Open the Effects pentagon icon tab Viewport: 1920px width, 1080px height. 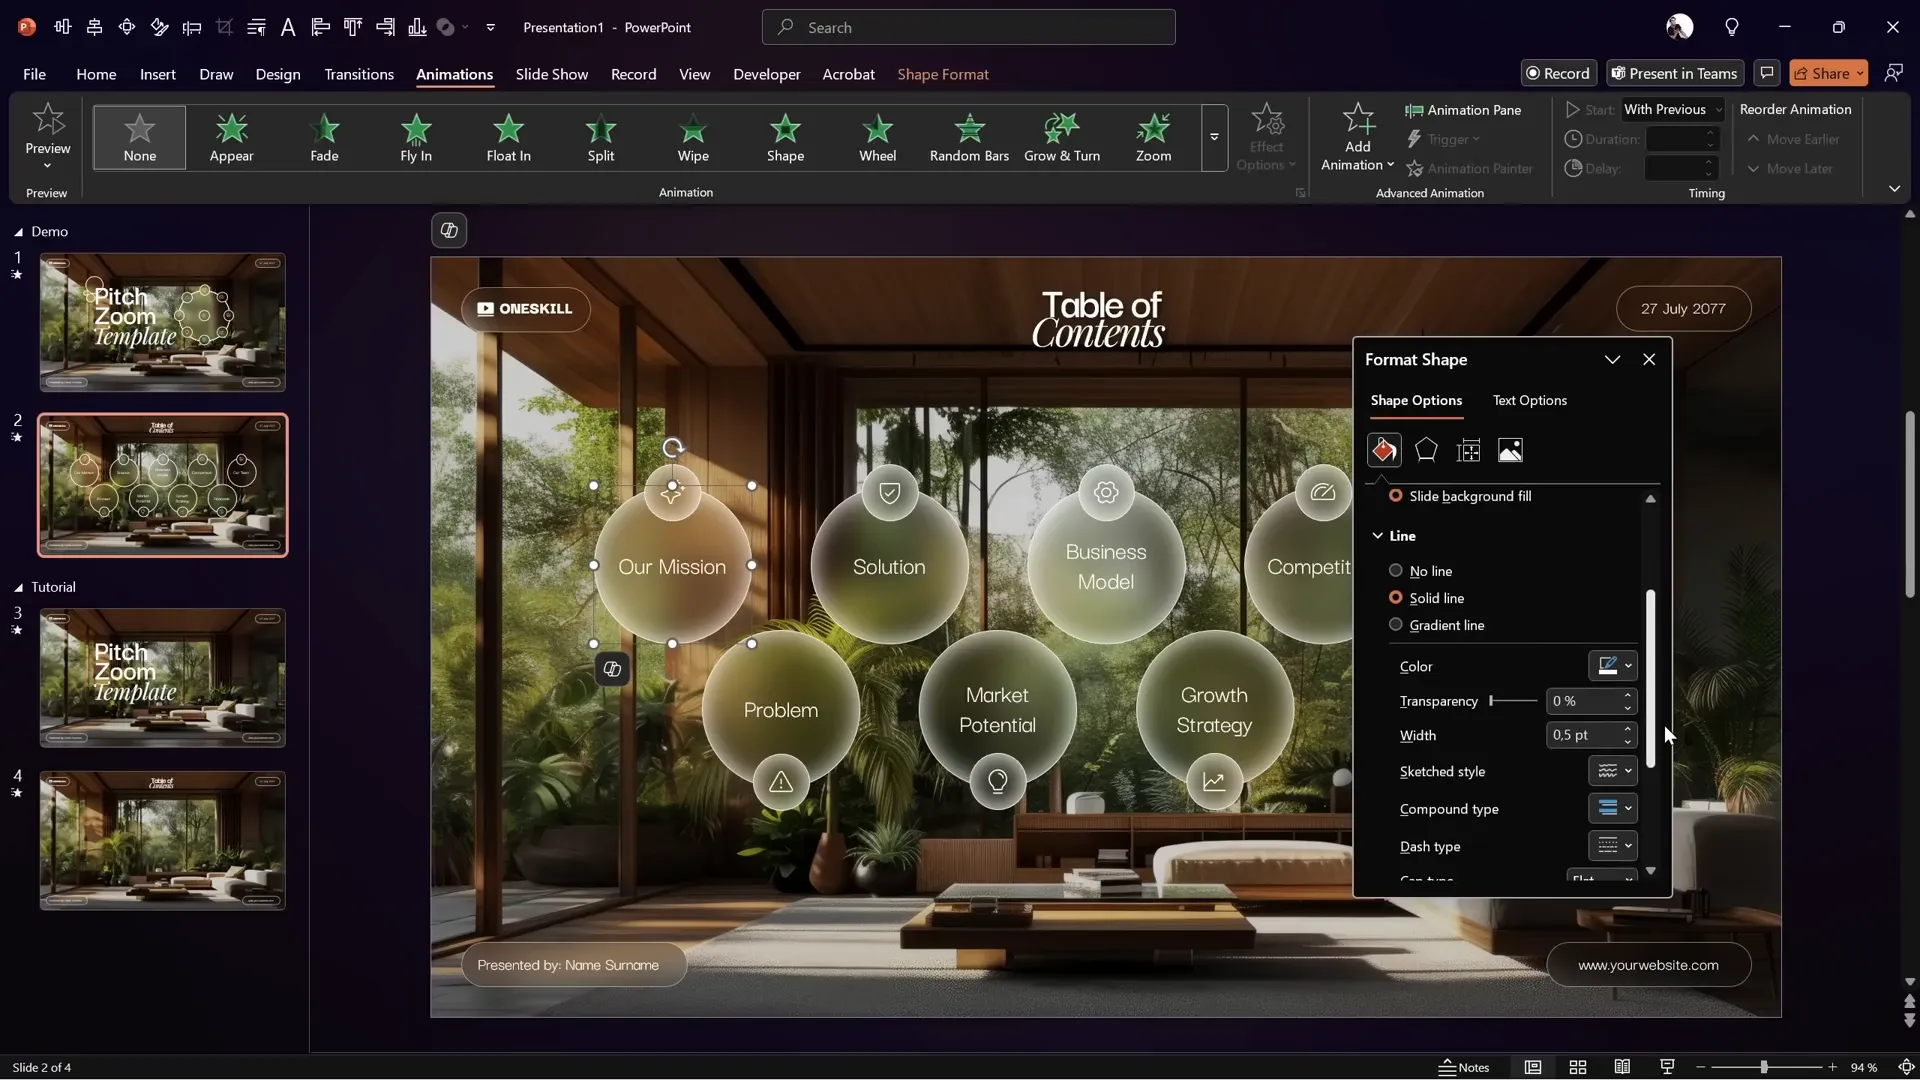tap(1426, 451)
